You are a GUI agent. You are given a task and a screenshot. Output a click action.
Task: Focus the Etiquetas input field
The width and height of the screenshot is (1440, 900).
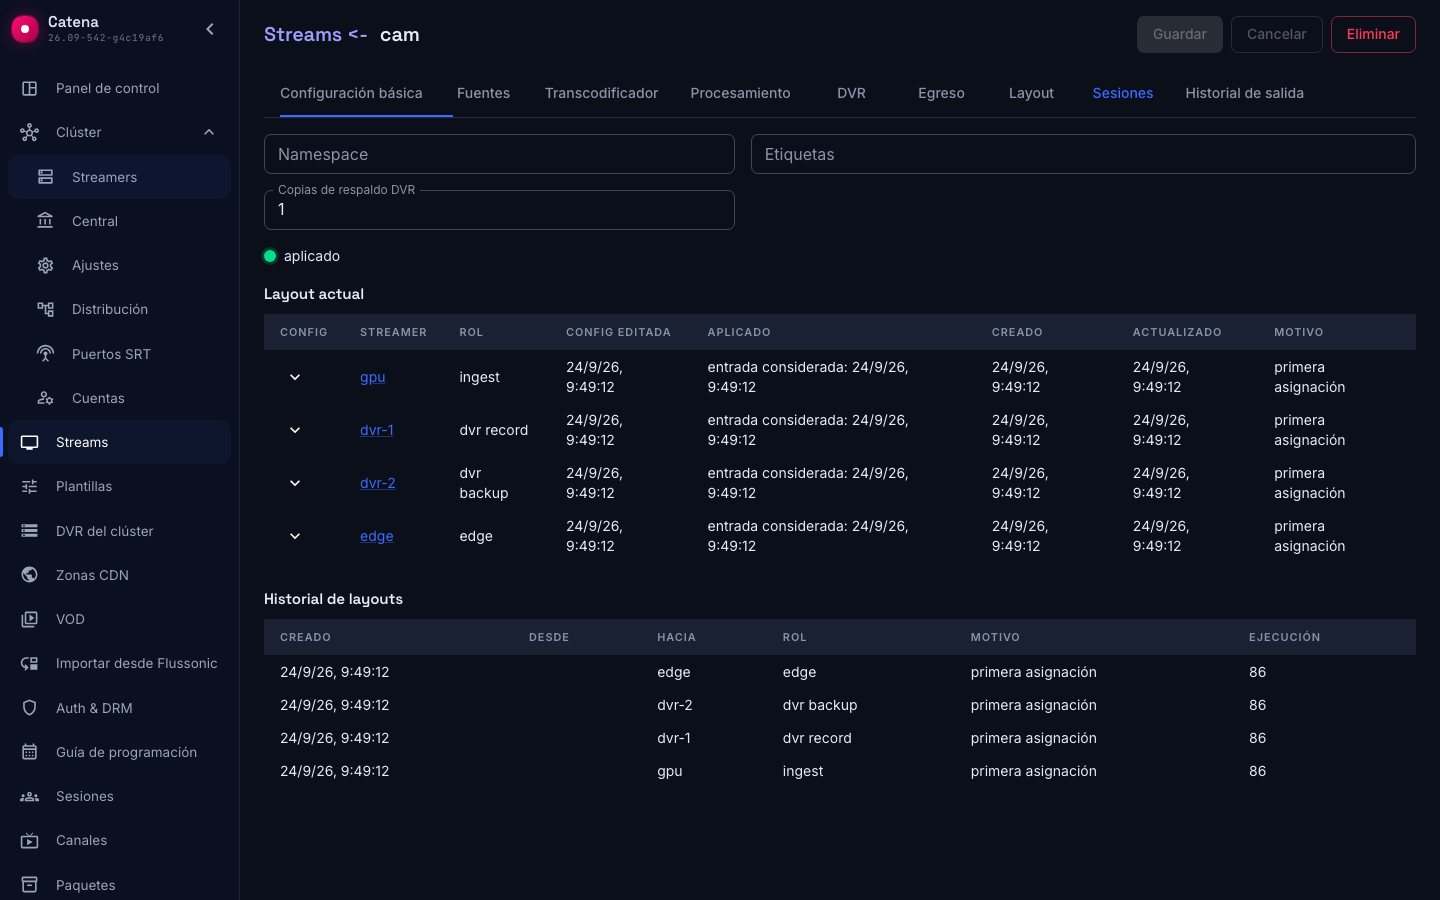click(1083, 154)
